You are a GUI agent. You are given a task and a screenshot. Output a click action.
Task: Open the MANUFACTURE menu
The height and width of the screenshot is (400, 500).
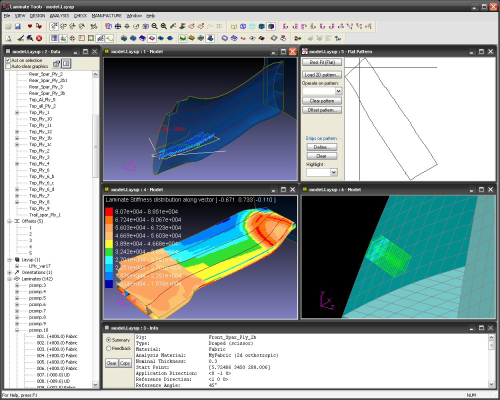click(x=107, y=16)
